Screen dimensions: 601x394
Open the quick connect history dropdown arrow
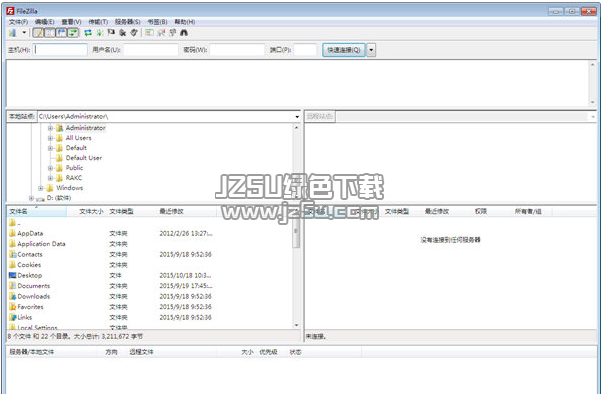pos(371,50)
